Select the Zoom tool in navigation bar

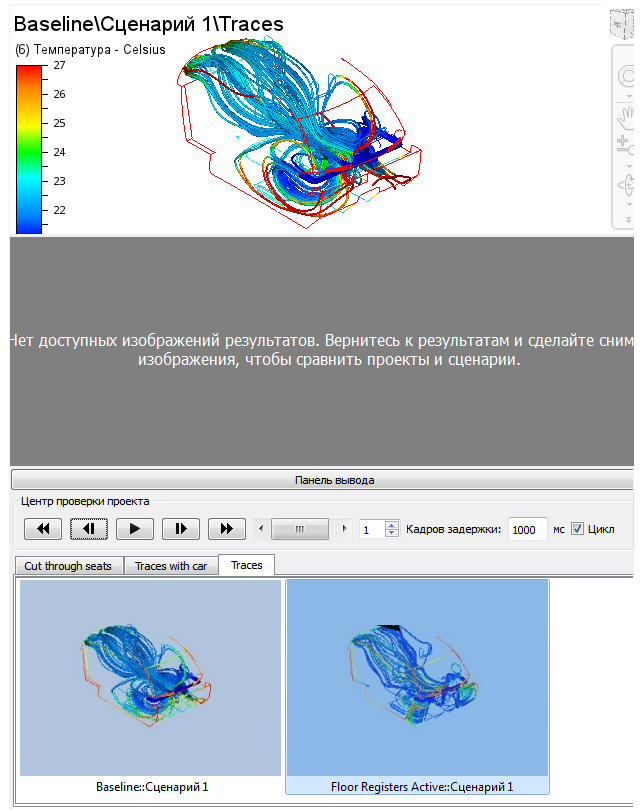pos(625,145)
